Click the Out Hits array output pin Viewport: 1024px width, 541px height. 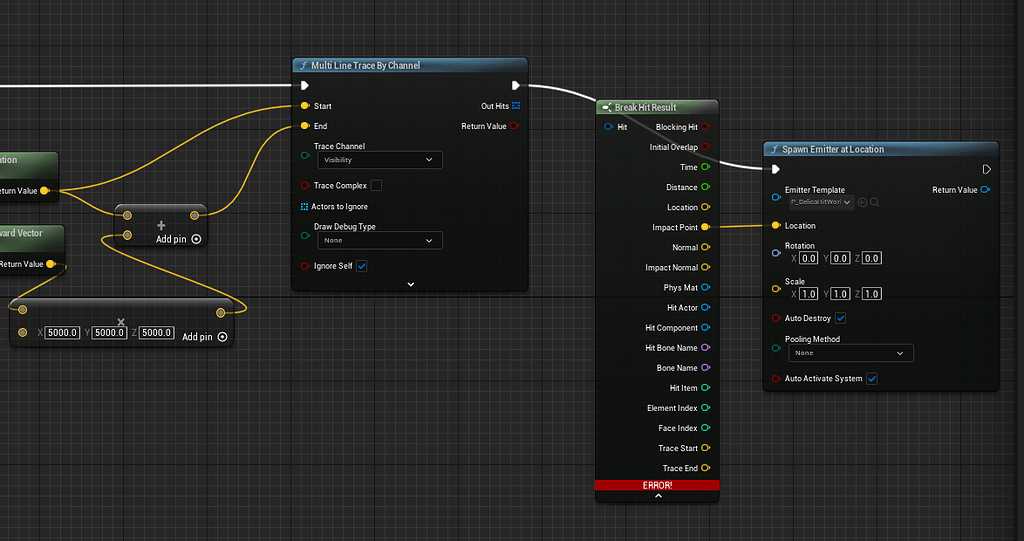[516, 106]
